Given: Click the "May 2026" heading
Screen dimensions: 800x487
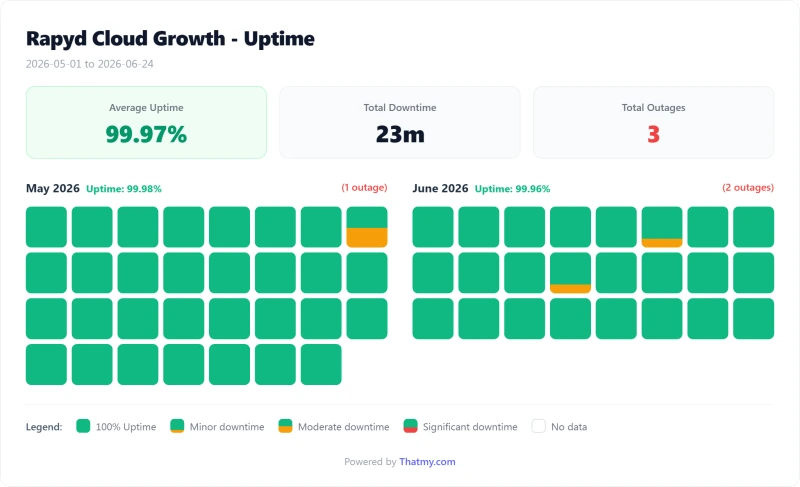Looking at the screenshot, I should point(53,188).
